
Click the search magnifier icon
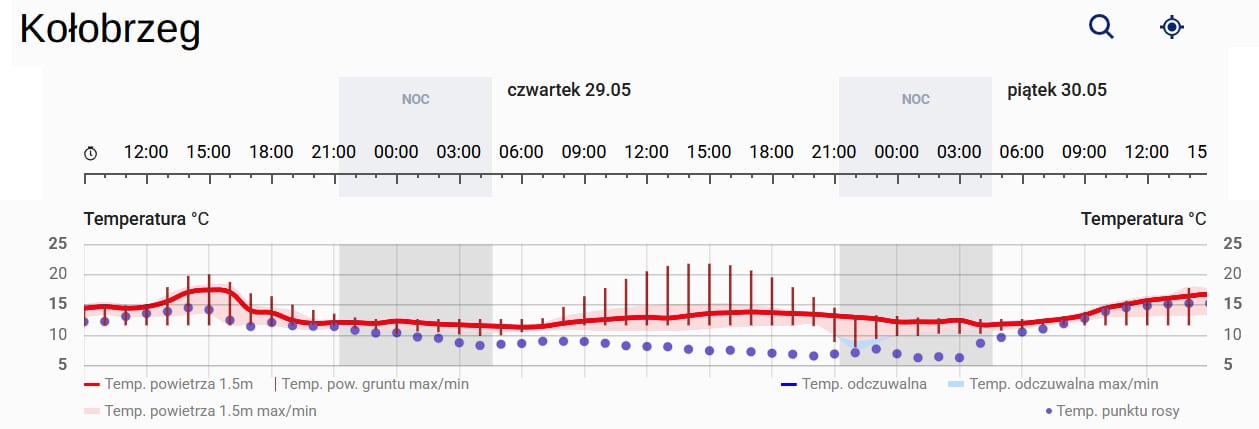(x=1101, y=27)
